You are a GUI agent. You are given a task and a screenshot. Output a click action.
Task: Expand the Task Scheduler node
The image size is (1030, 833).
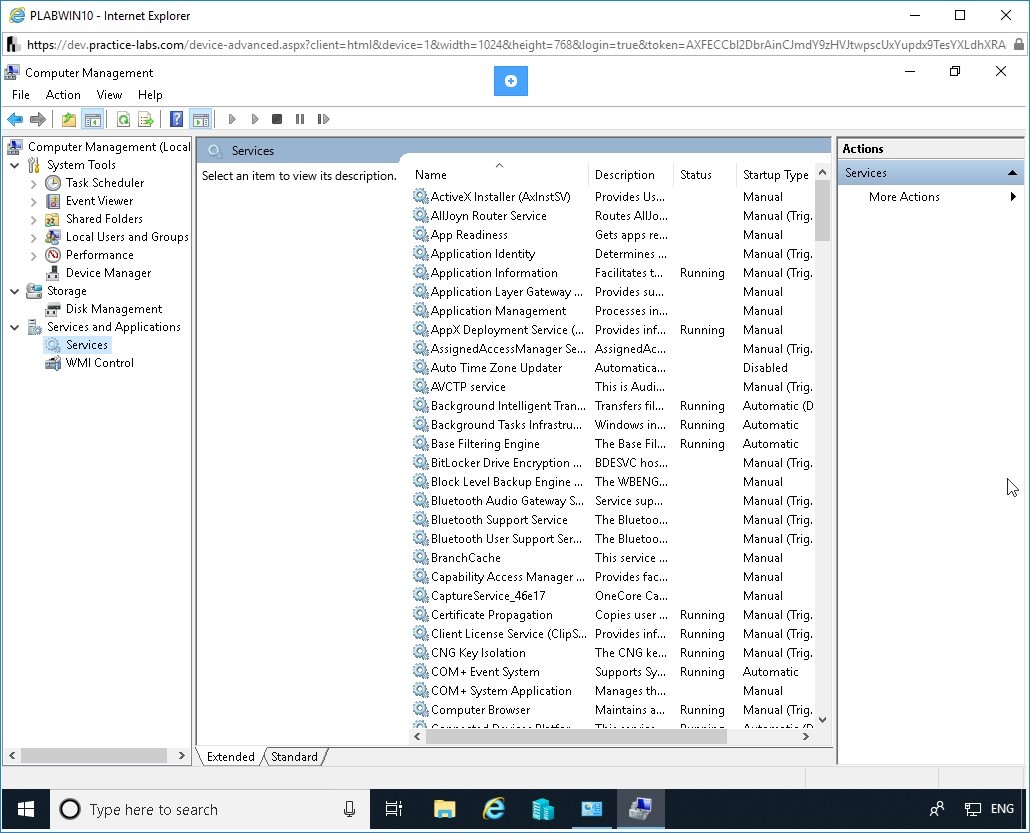34,183
